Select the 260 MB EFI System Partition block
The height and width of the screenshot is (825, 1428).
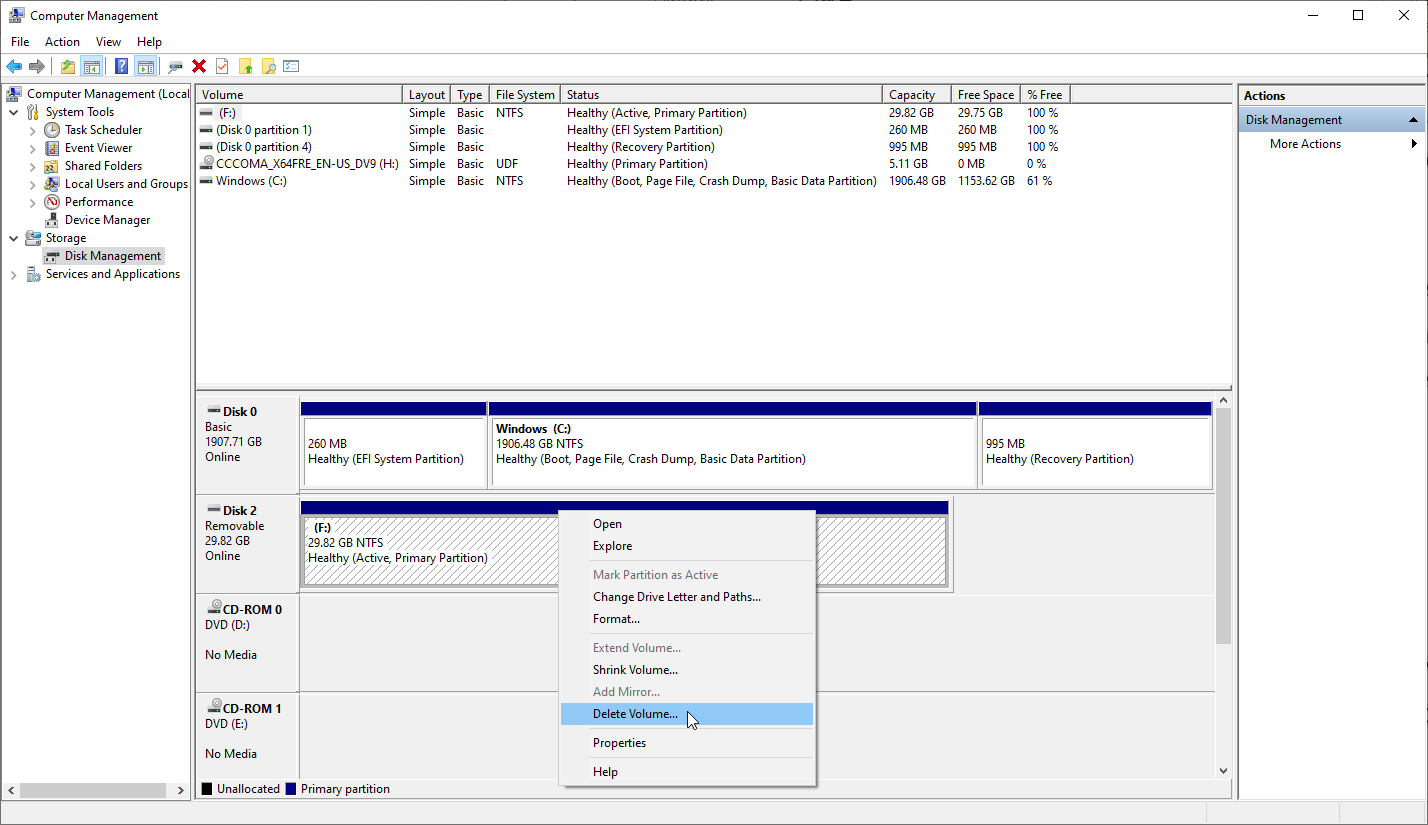(393, 445)
